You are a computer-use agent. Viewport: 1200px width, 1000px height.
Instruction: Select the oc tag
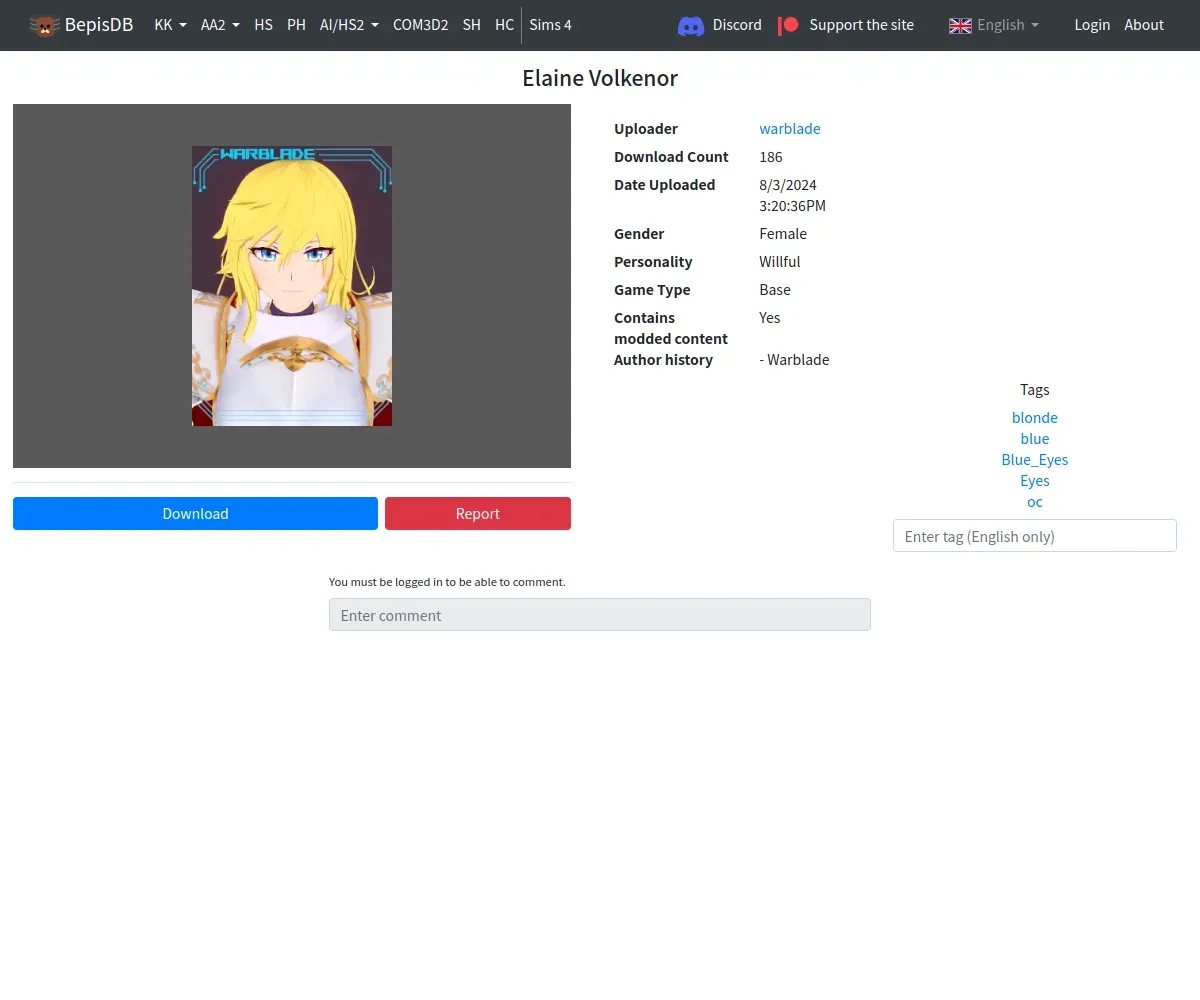pyautogui.click(x=1035, y=502)
